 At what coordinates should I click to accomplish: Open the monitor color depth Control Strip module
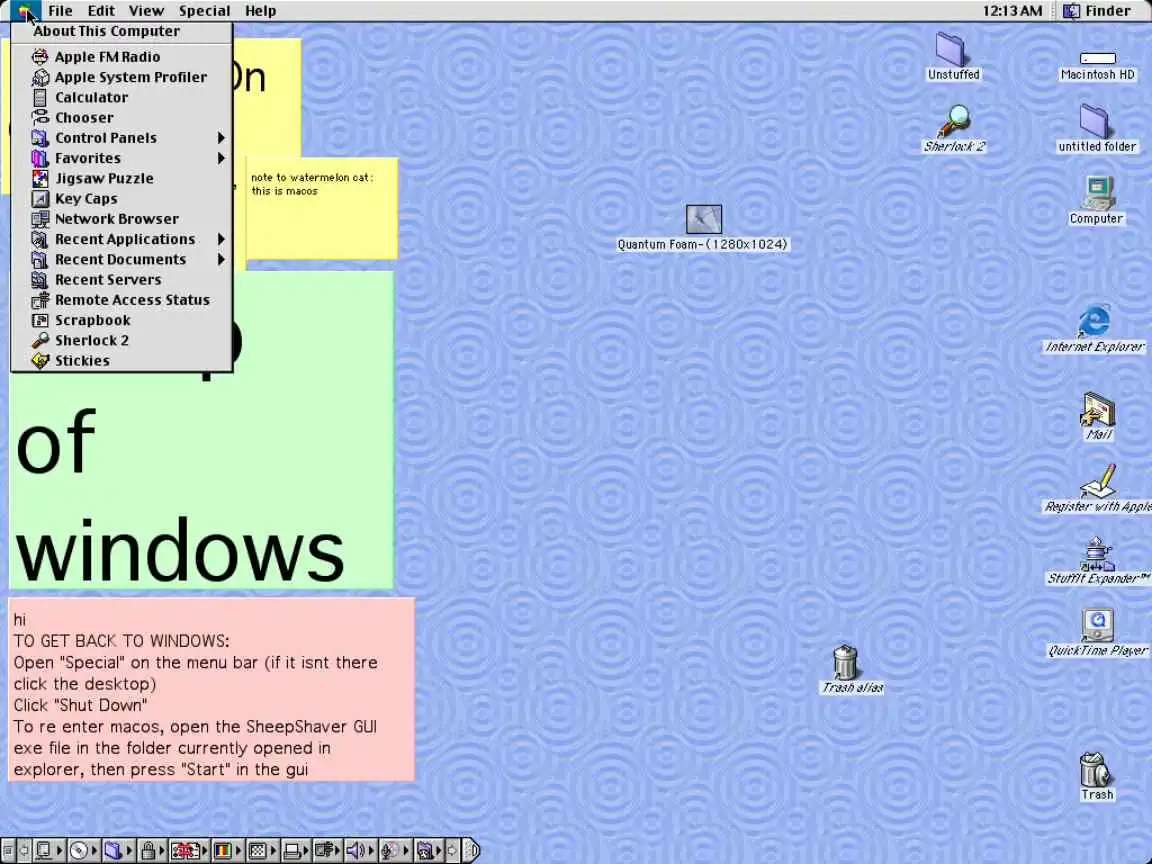(228, 851)
